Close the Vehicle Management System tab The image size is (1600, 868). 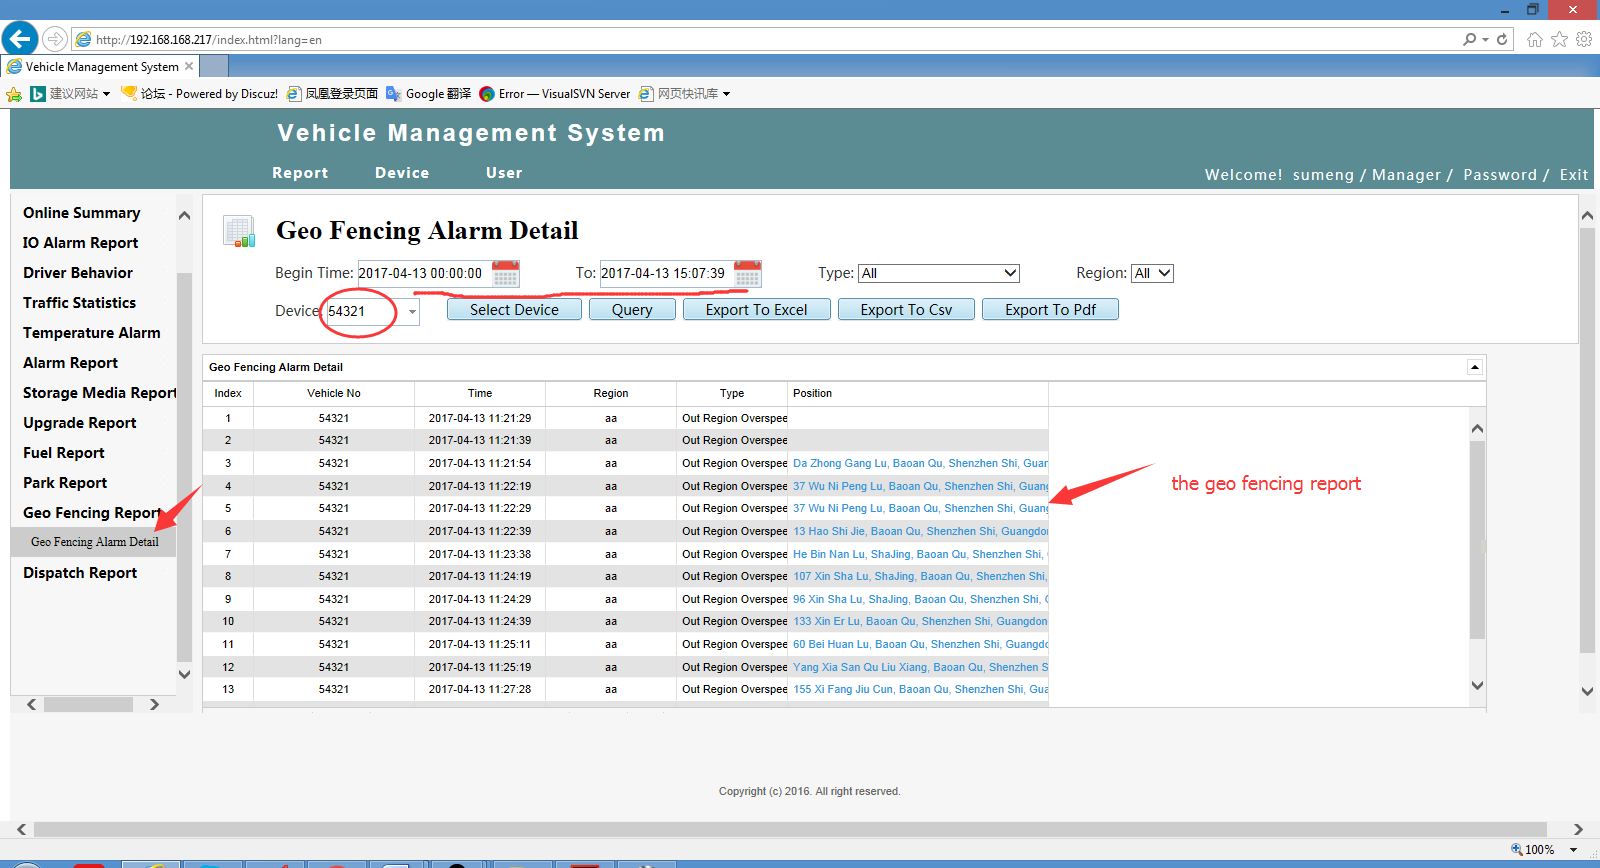pos(189,66)
